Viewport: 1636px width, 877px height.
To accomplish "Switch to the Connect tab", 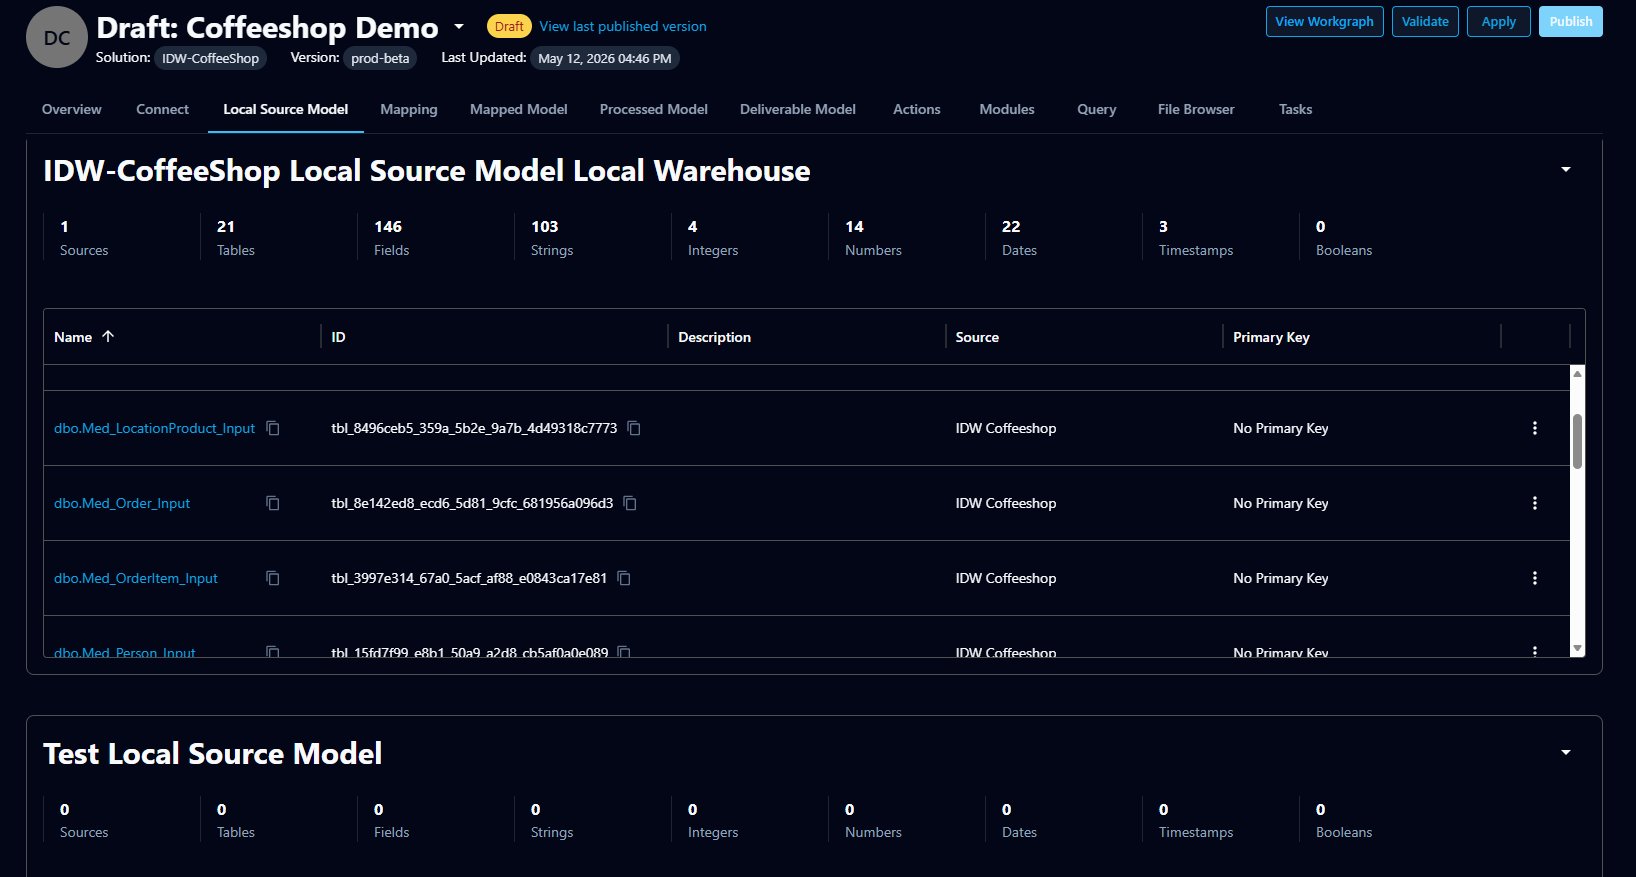I will pyautogui.click(x=162, y=109).
